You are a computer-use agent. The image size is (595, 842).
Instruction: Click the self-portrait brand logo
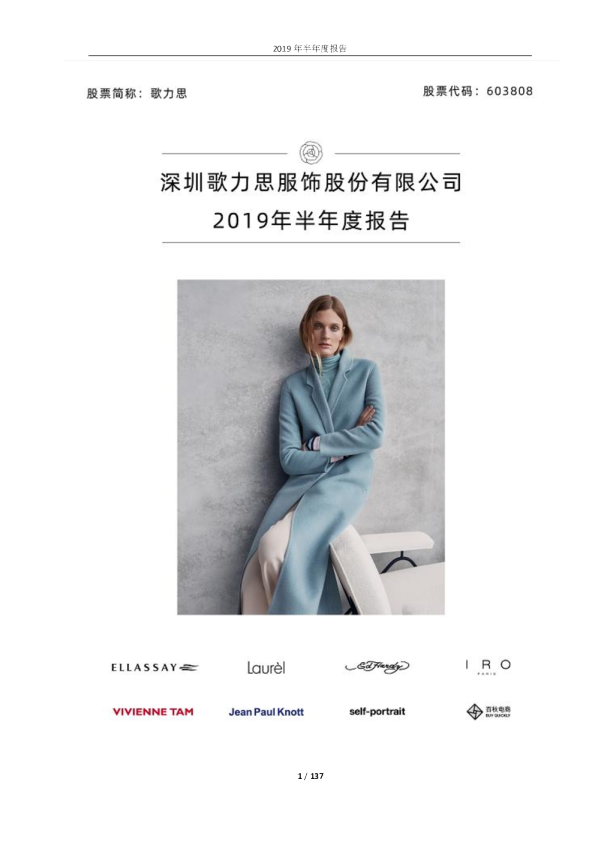pos(377,712)
